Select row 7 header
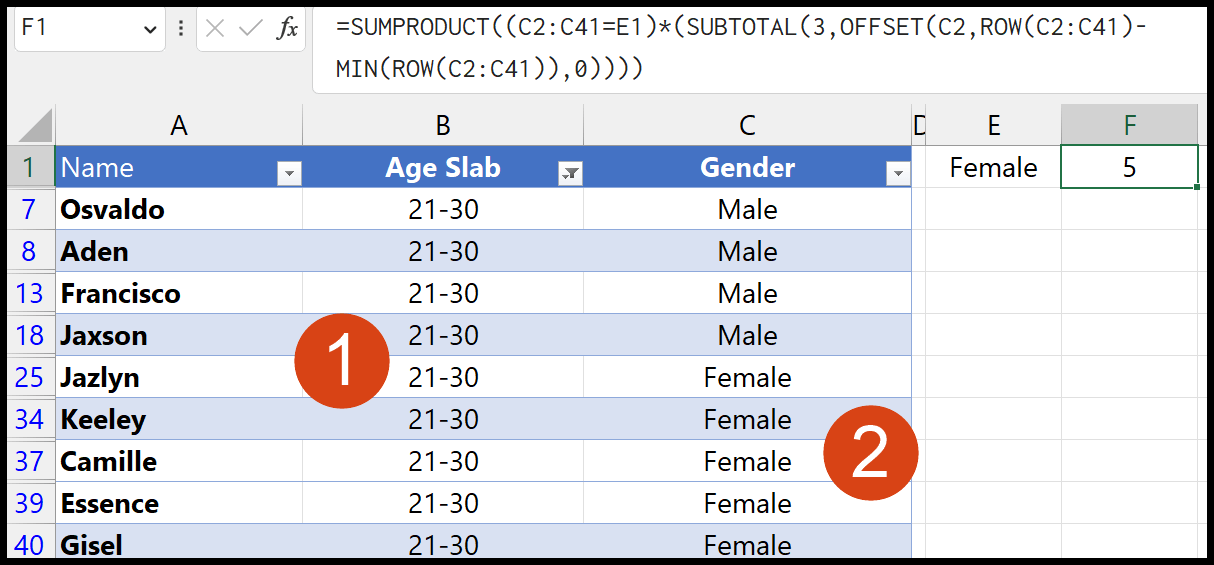 29,210
